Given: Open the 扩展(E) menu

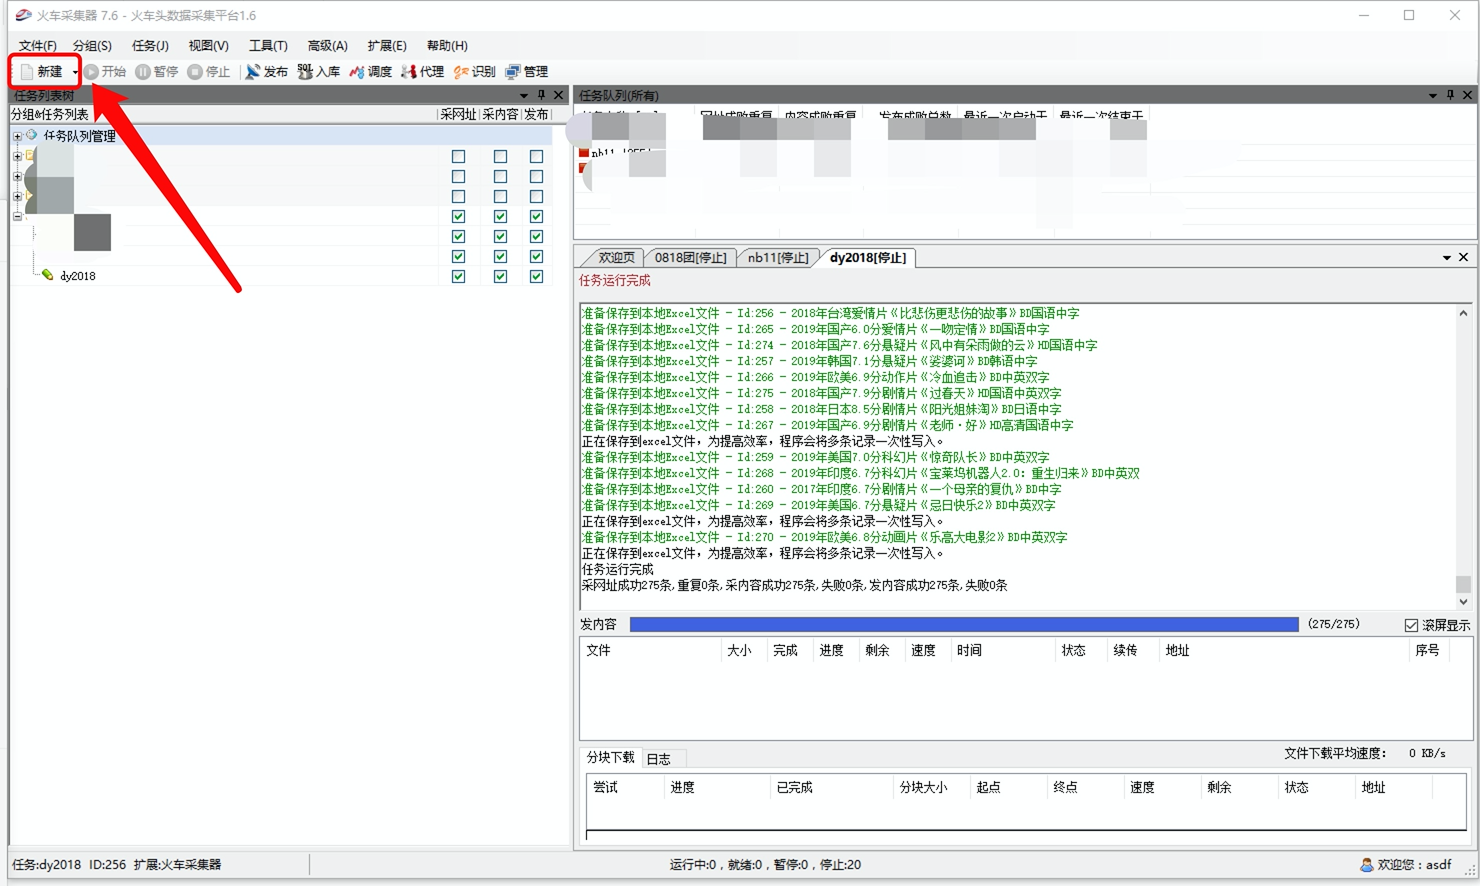Looking at the screenshot, I should click(387, 45).
